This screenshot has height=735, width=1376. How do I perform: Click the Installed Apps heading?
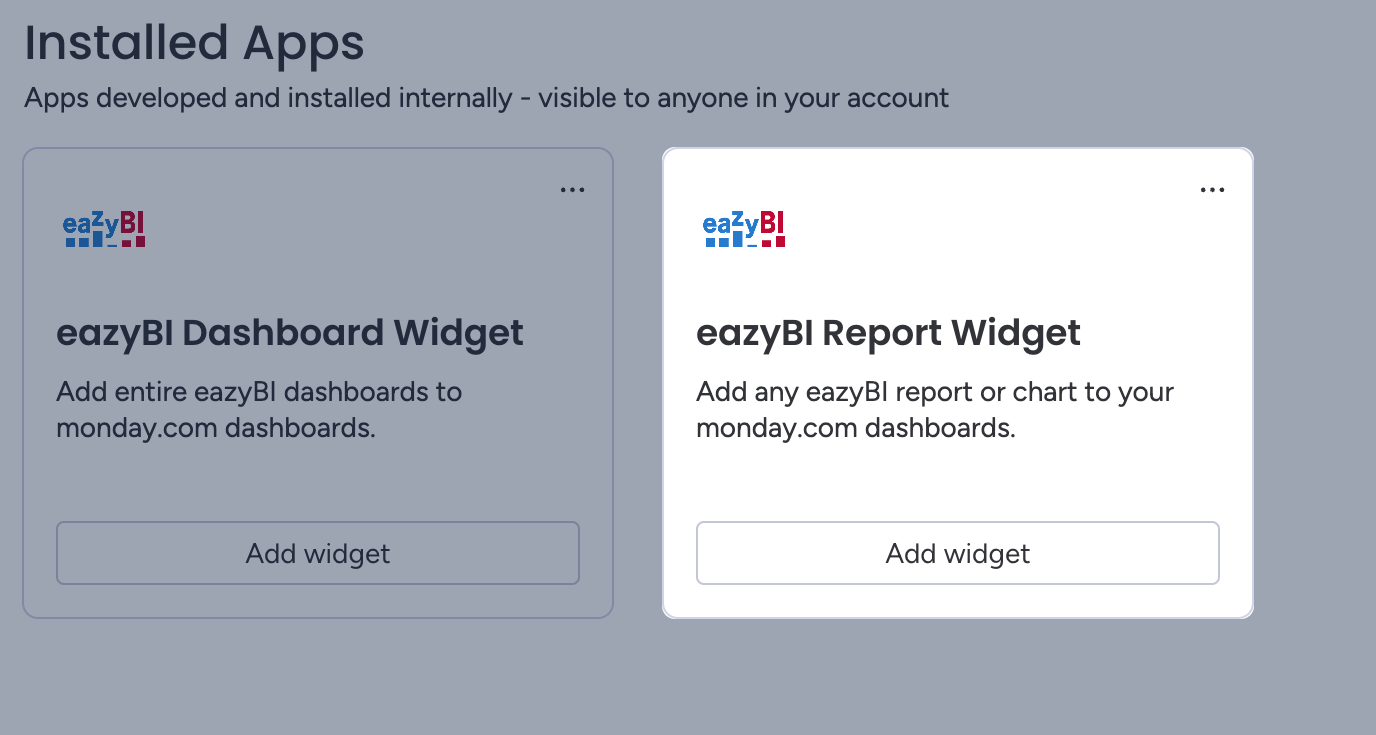[194, 44]
